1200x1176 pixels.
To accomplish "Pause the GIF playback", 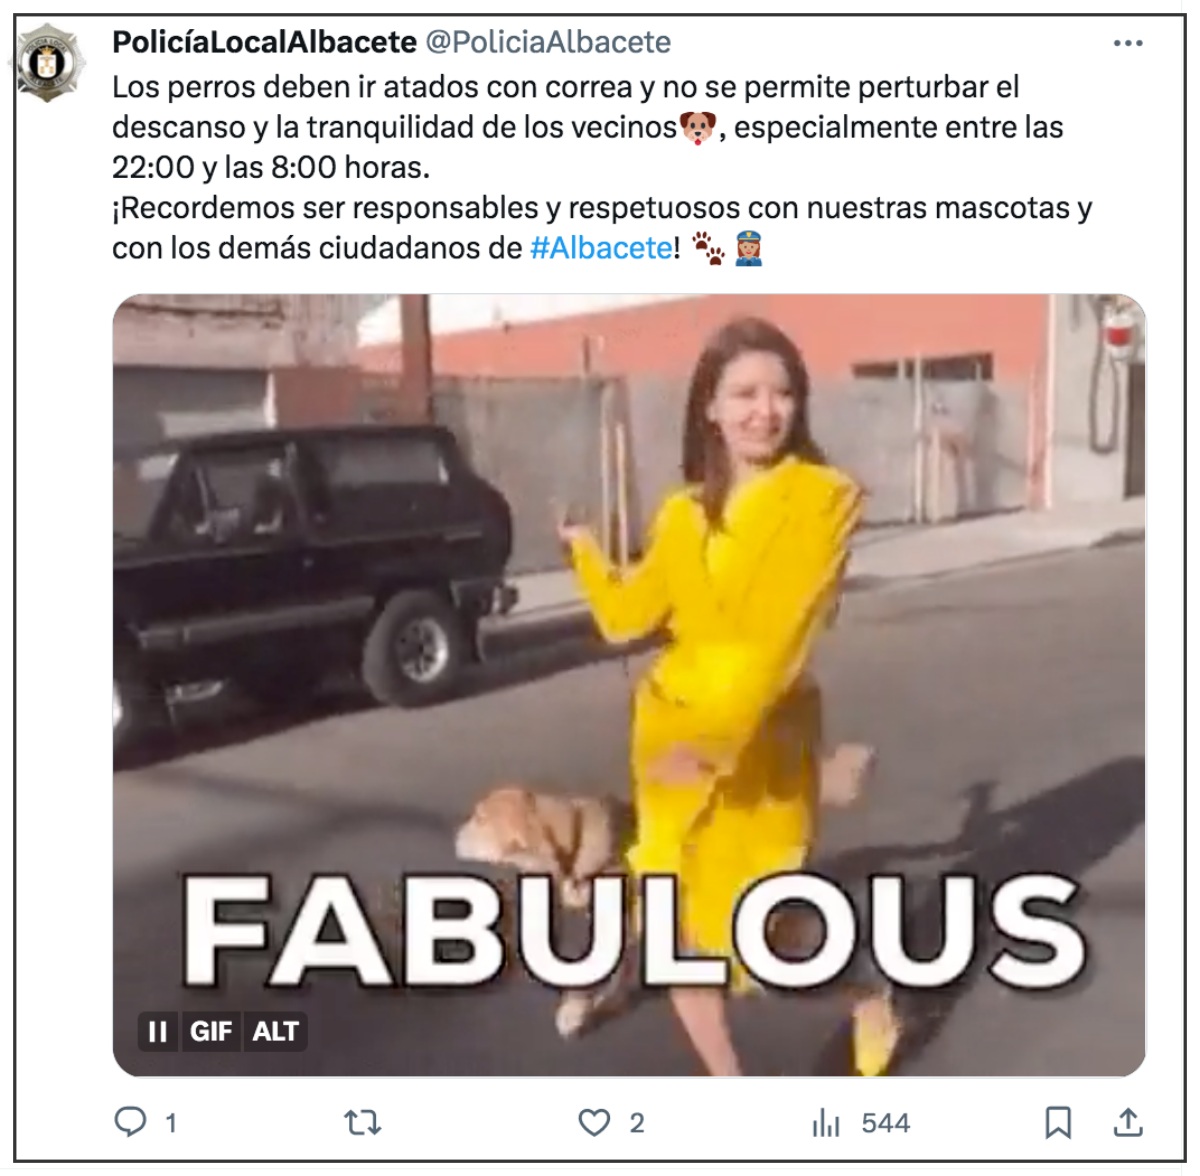I will coord(157,1031).
